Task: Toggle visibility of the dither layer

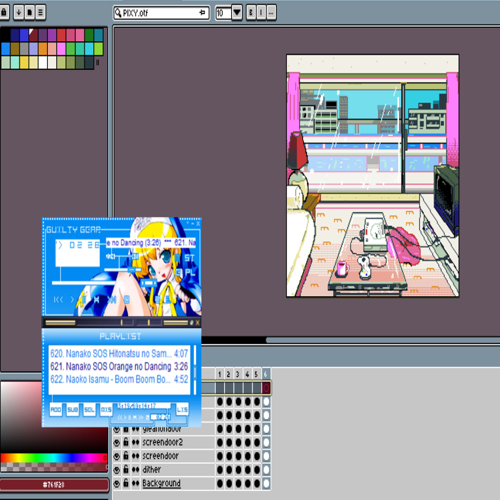Action: point(117,470)
